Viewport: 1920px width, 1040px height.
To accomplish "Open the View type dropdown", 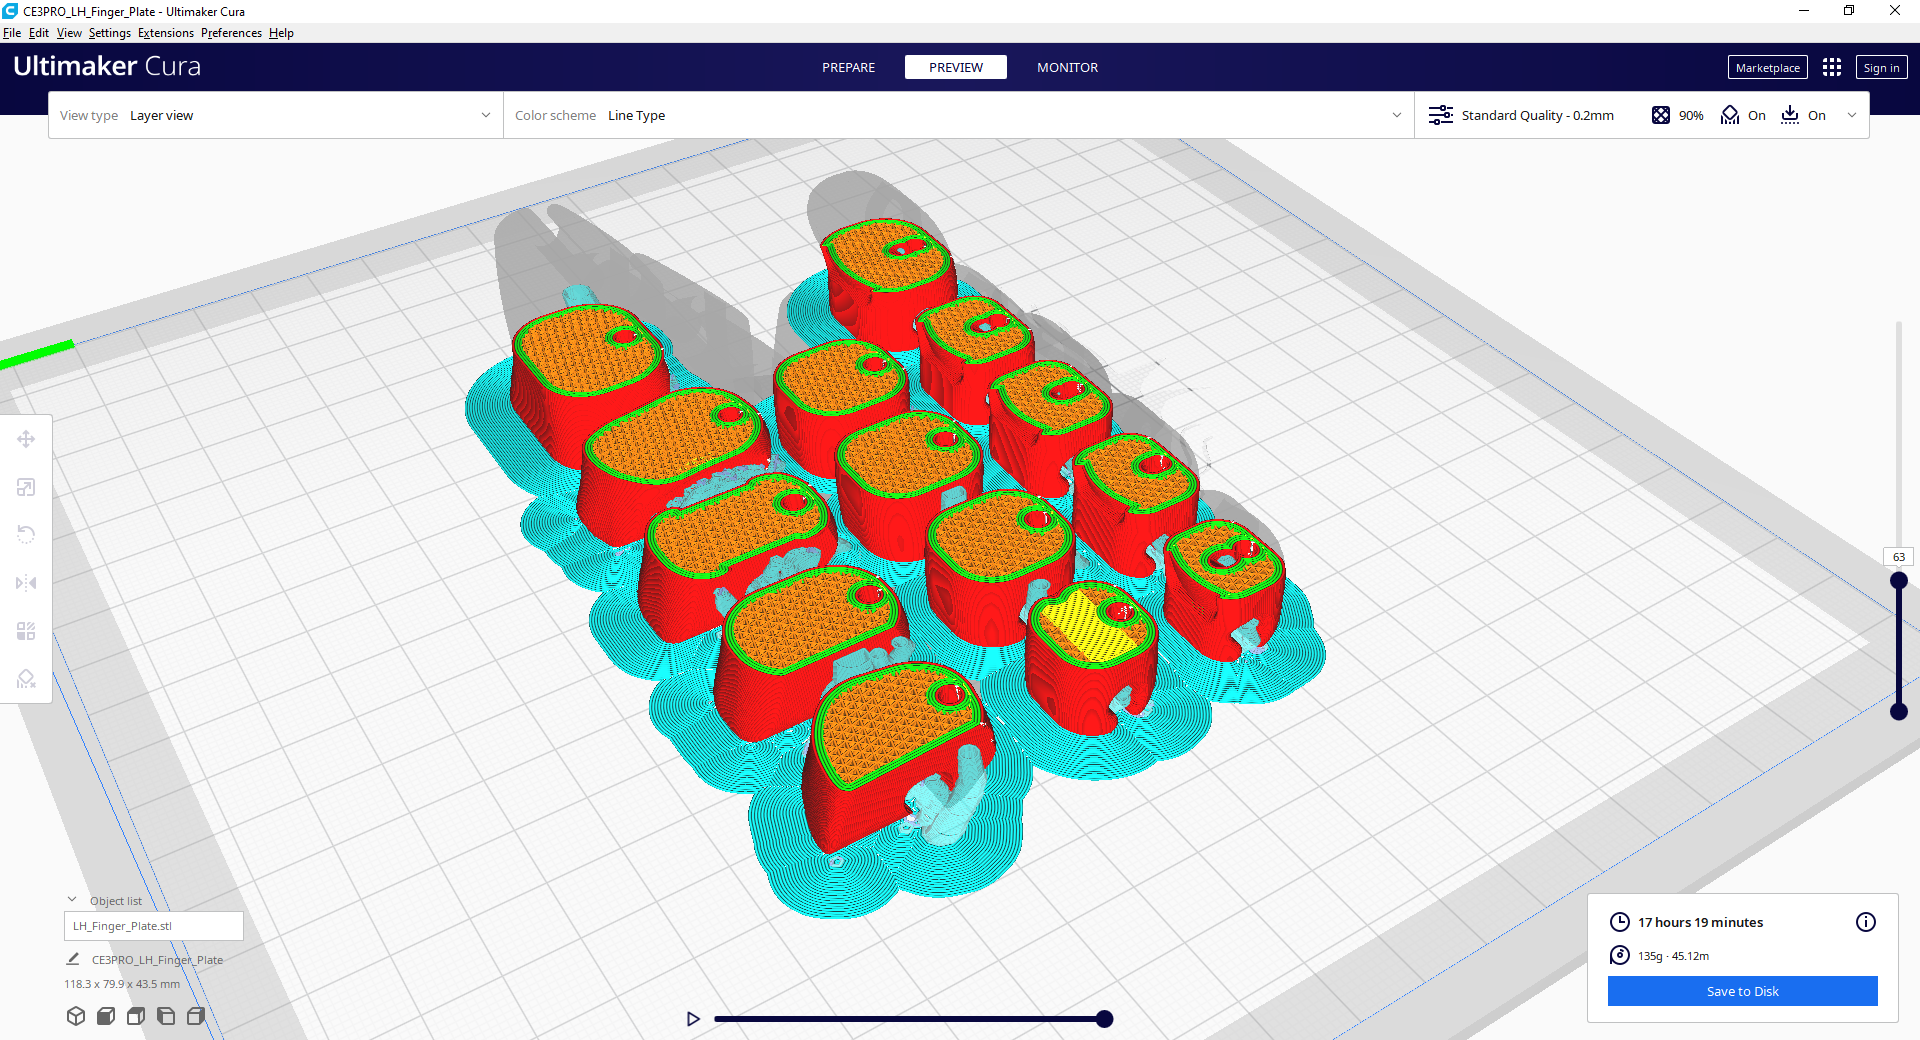I will point(276,115).
